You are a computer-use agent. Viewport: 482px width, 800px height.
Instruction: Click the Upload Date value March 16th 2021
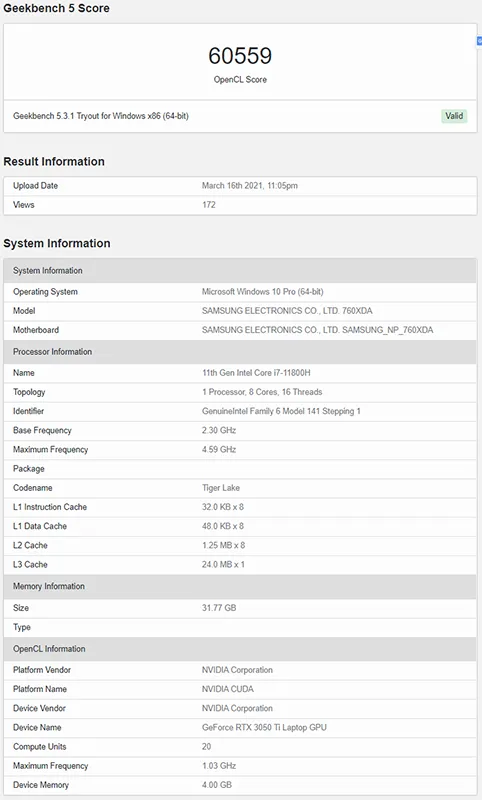pos(249,186)
